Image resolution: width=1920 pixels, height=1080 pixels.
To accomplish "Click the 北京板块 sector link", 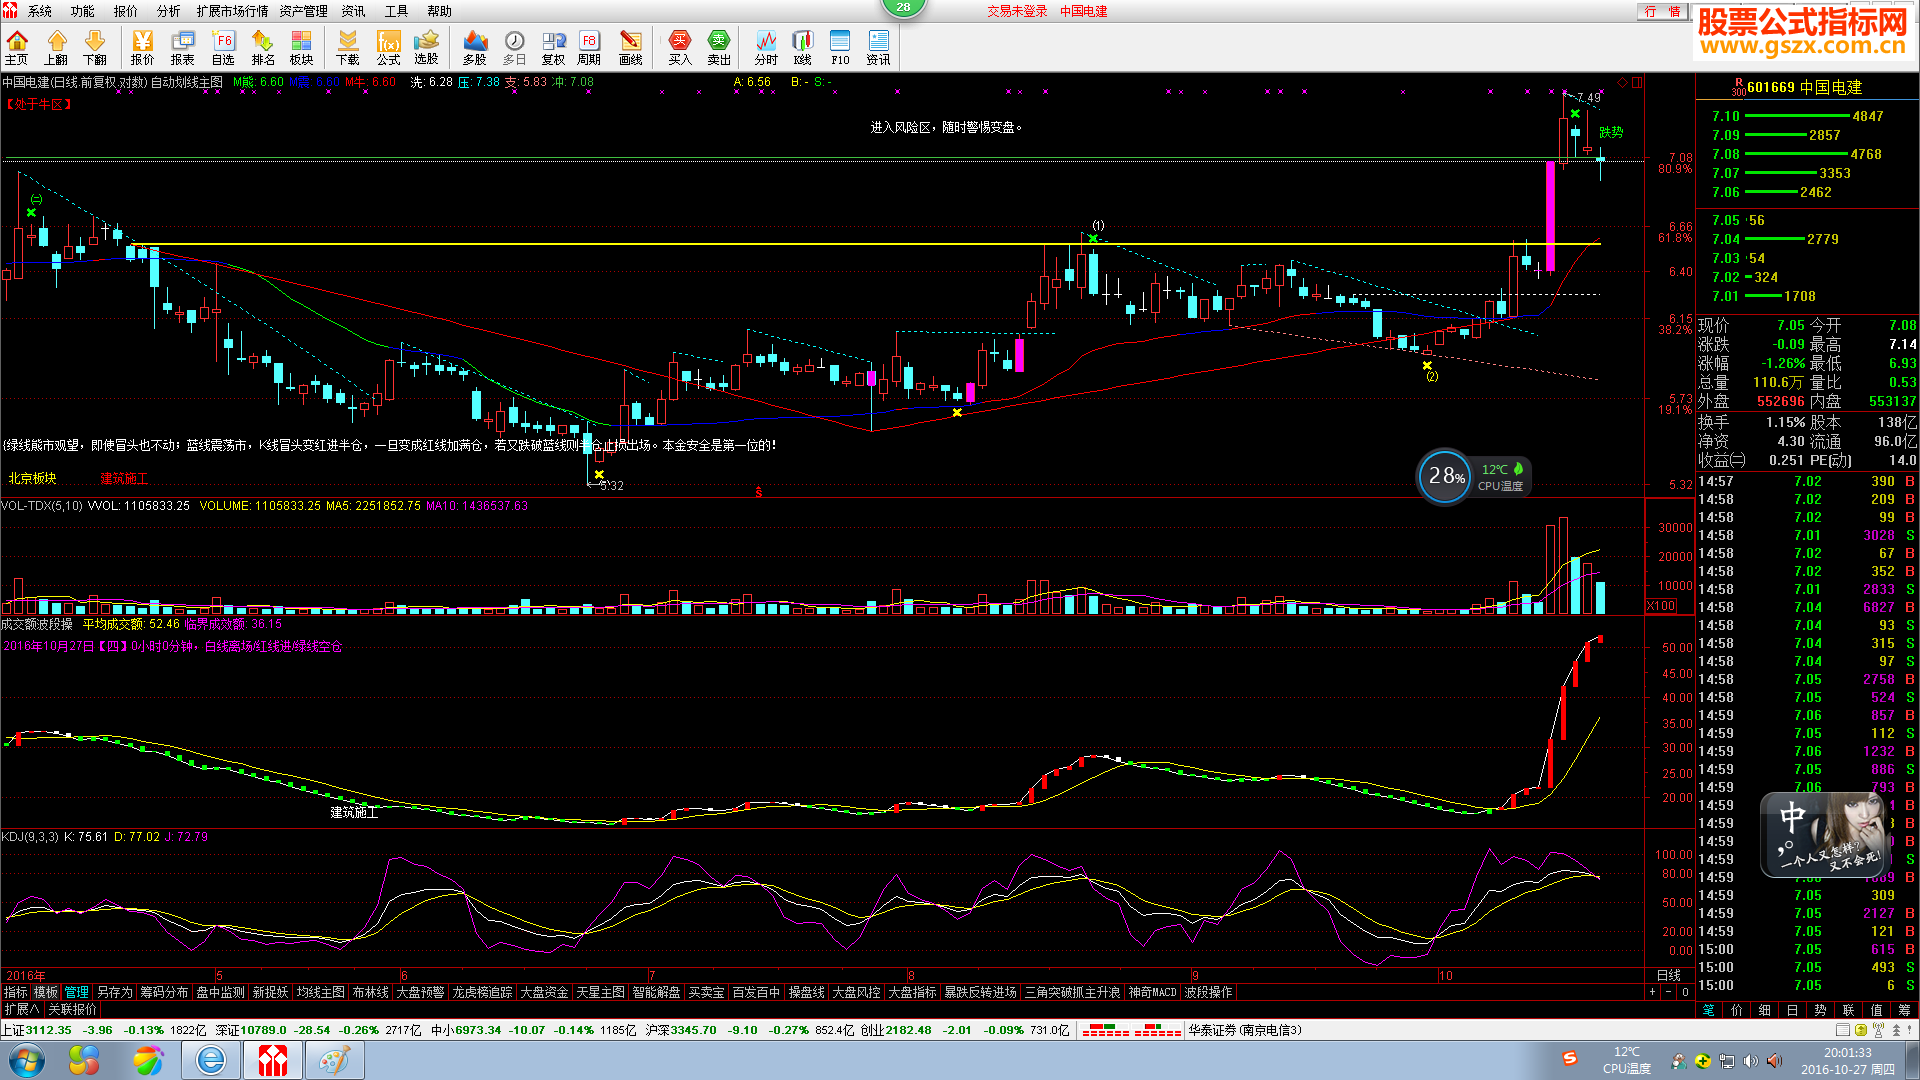I will [x=32, y=479].
